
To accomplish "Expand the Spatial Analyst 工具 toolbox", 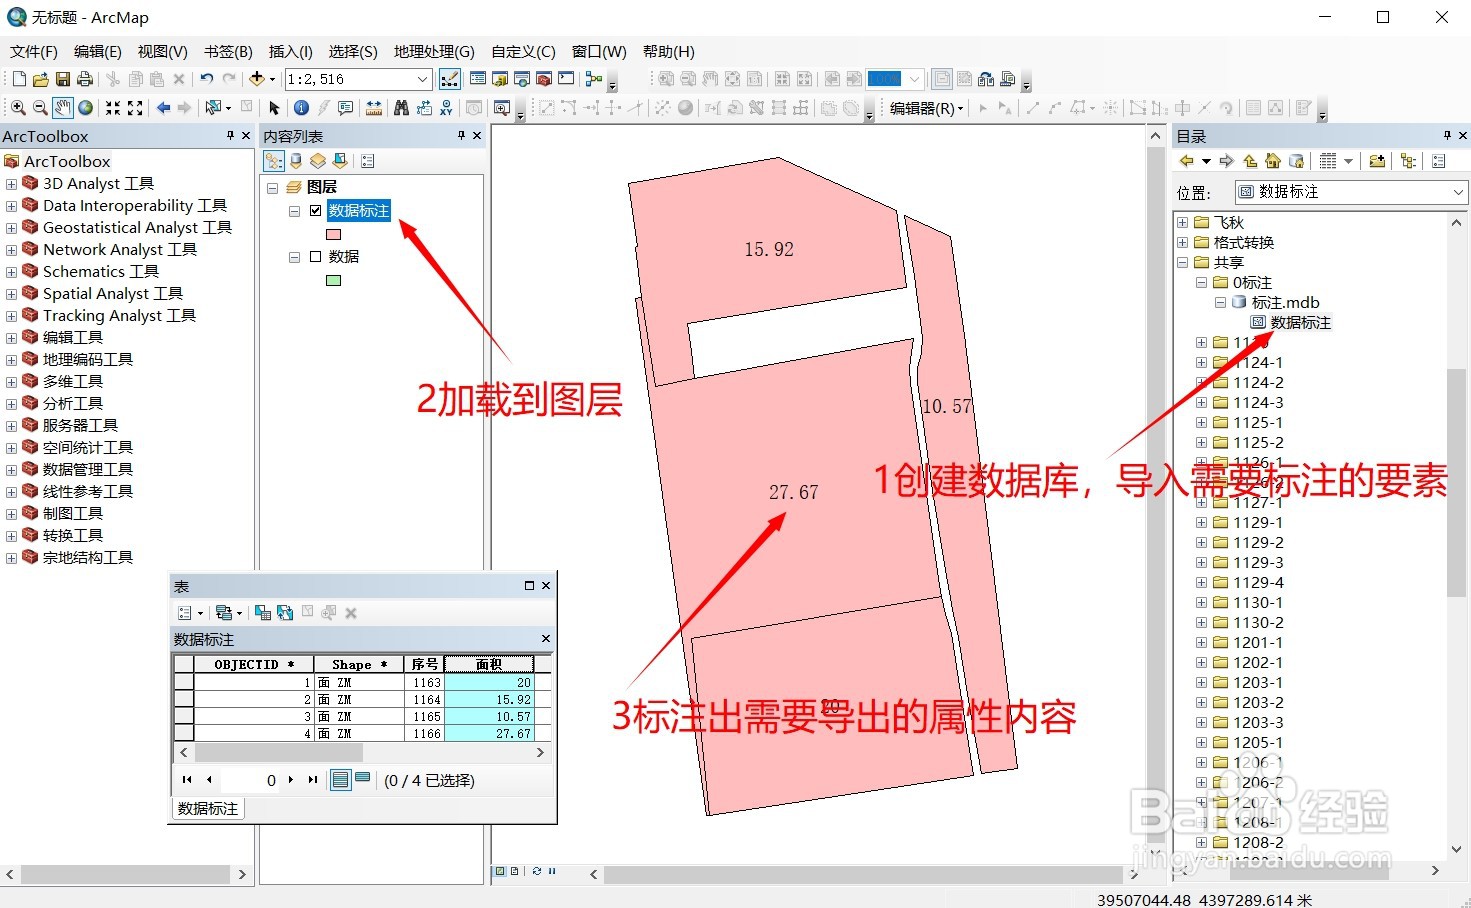I will tap(11, 293).
